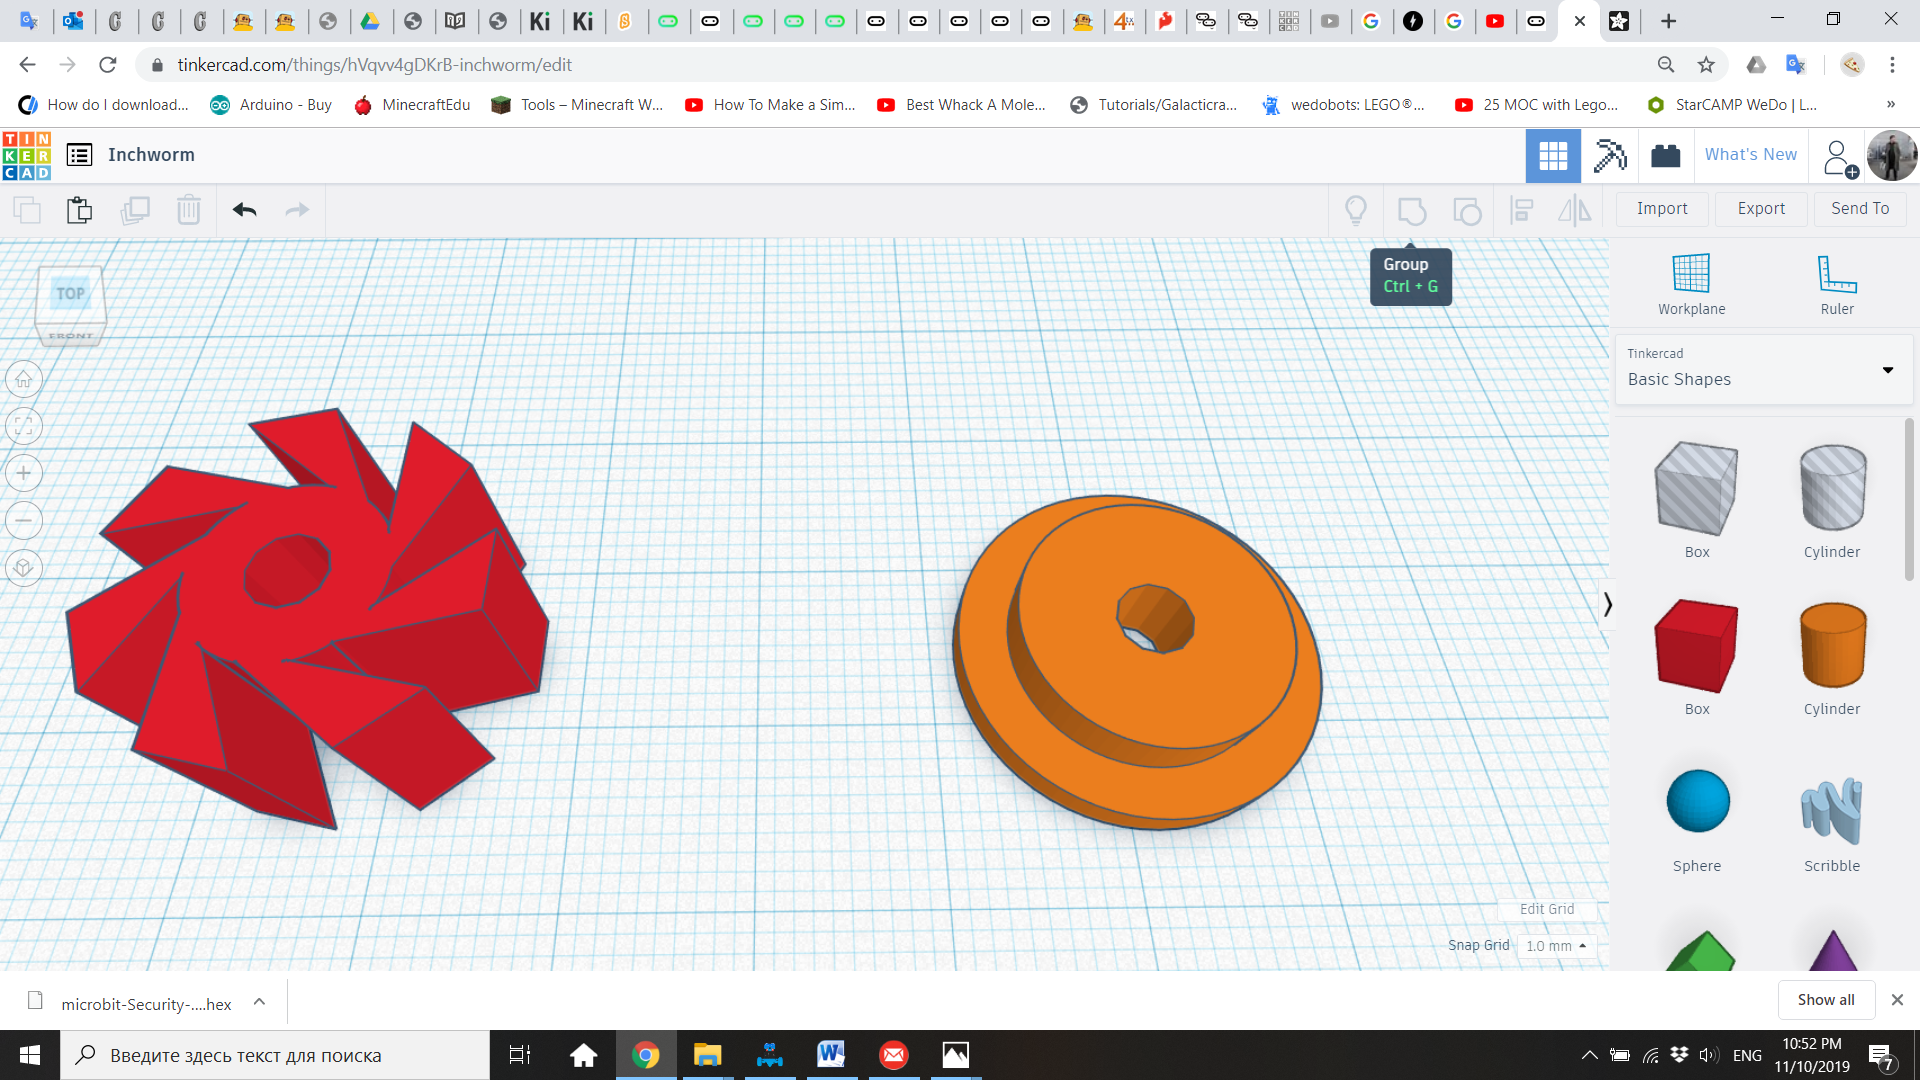This screenshot has width=1920, height=1080.
Task: Open the Basic Shapes dropdown
Action: (x=1763, y=369)
